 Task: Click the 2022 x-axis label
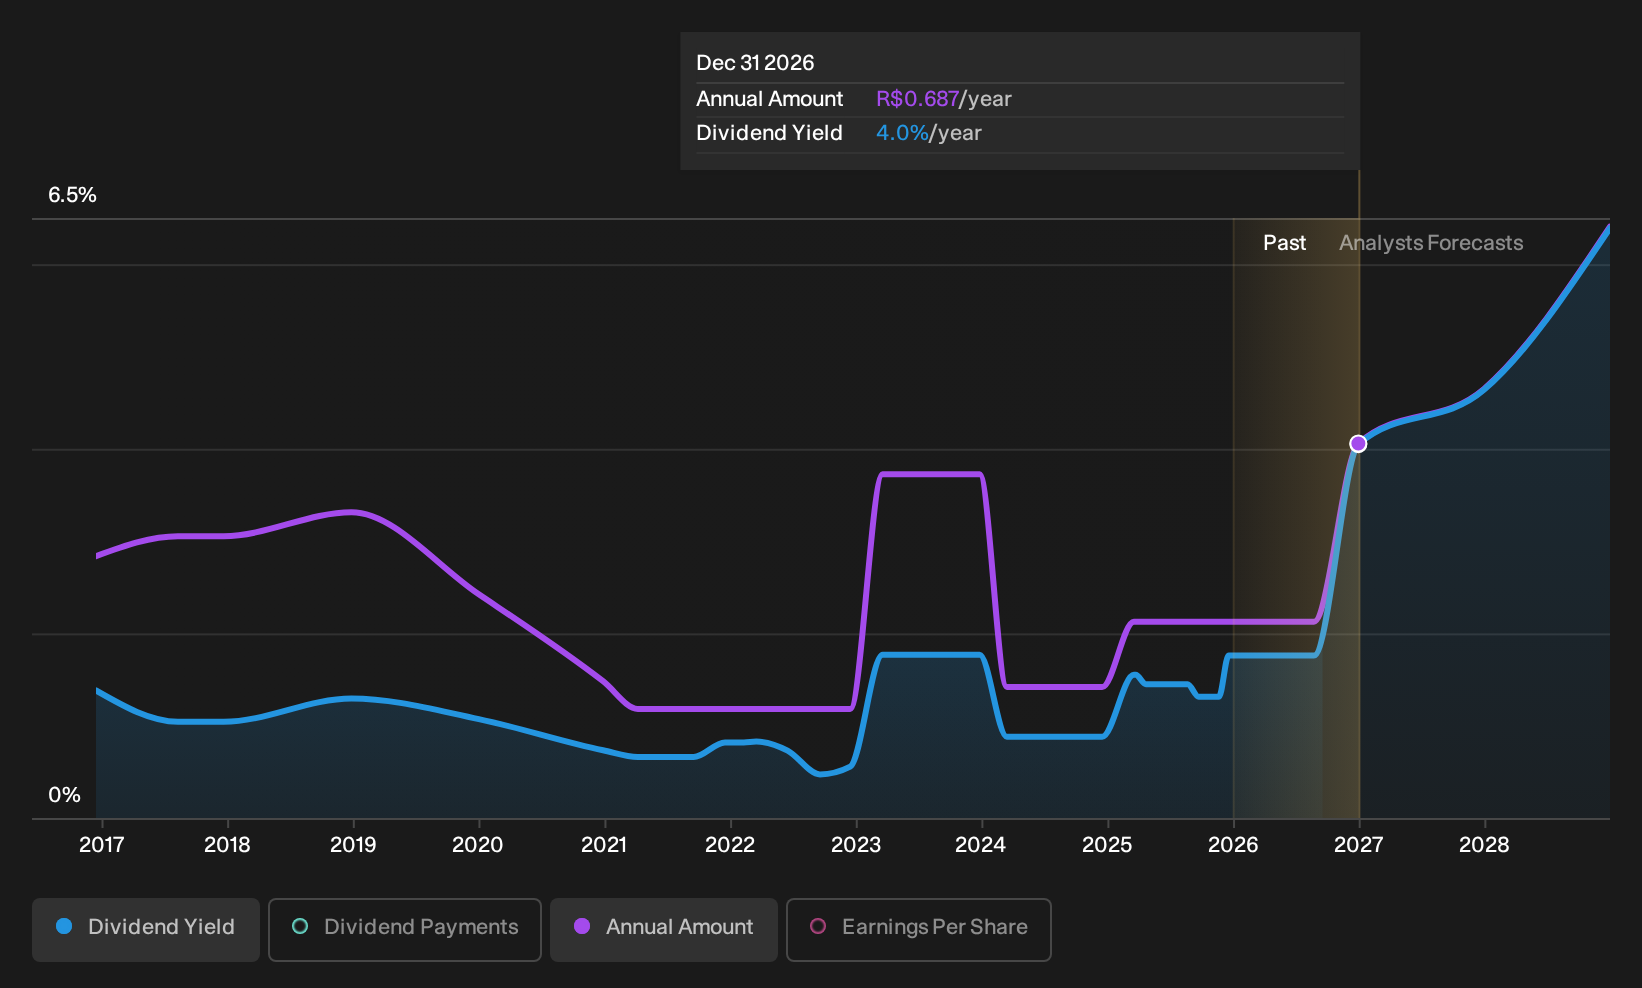point(730,845)
